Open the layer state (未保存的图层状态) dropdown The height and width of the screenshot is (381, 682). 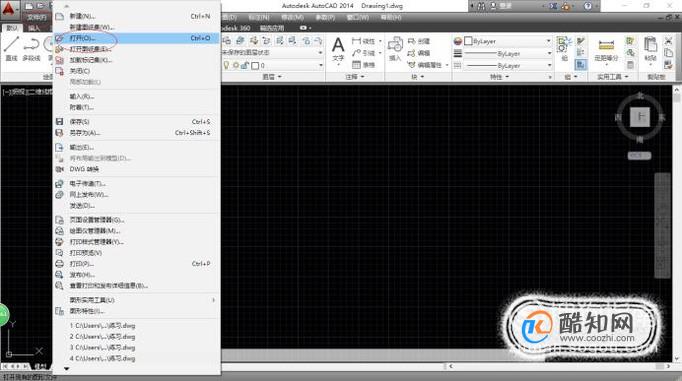tap(272, 53)
